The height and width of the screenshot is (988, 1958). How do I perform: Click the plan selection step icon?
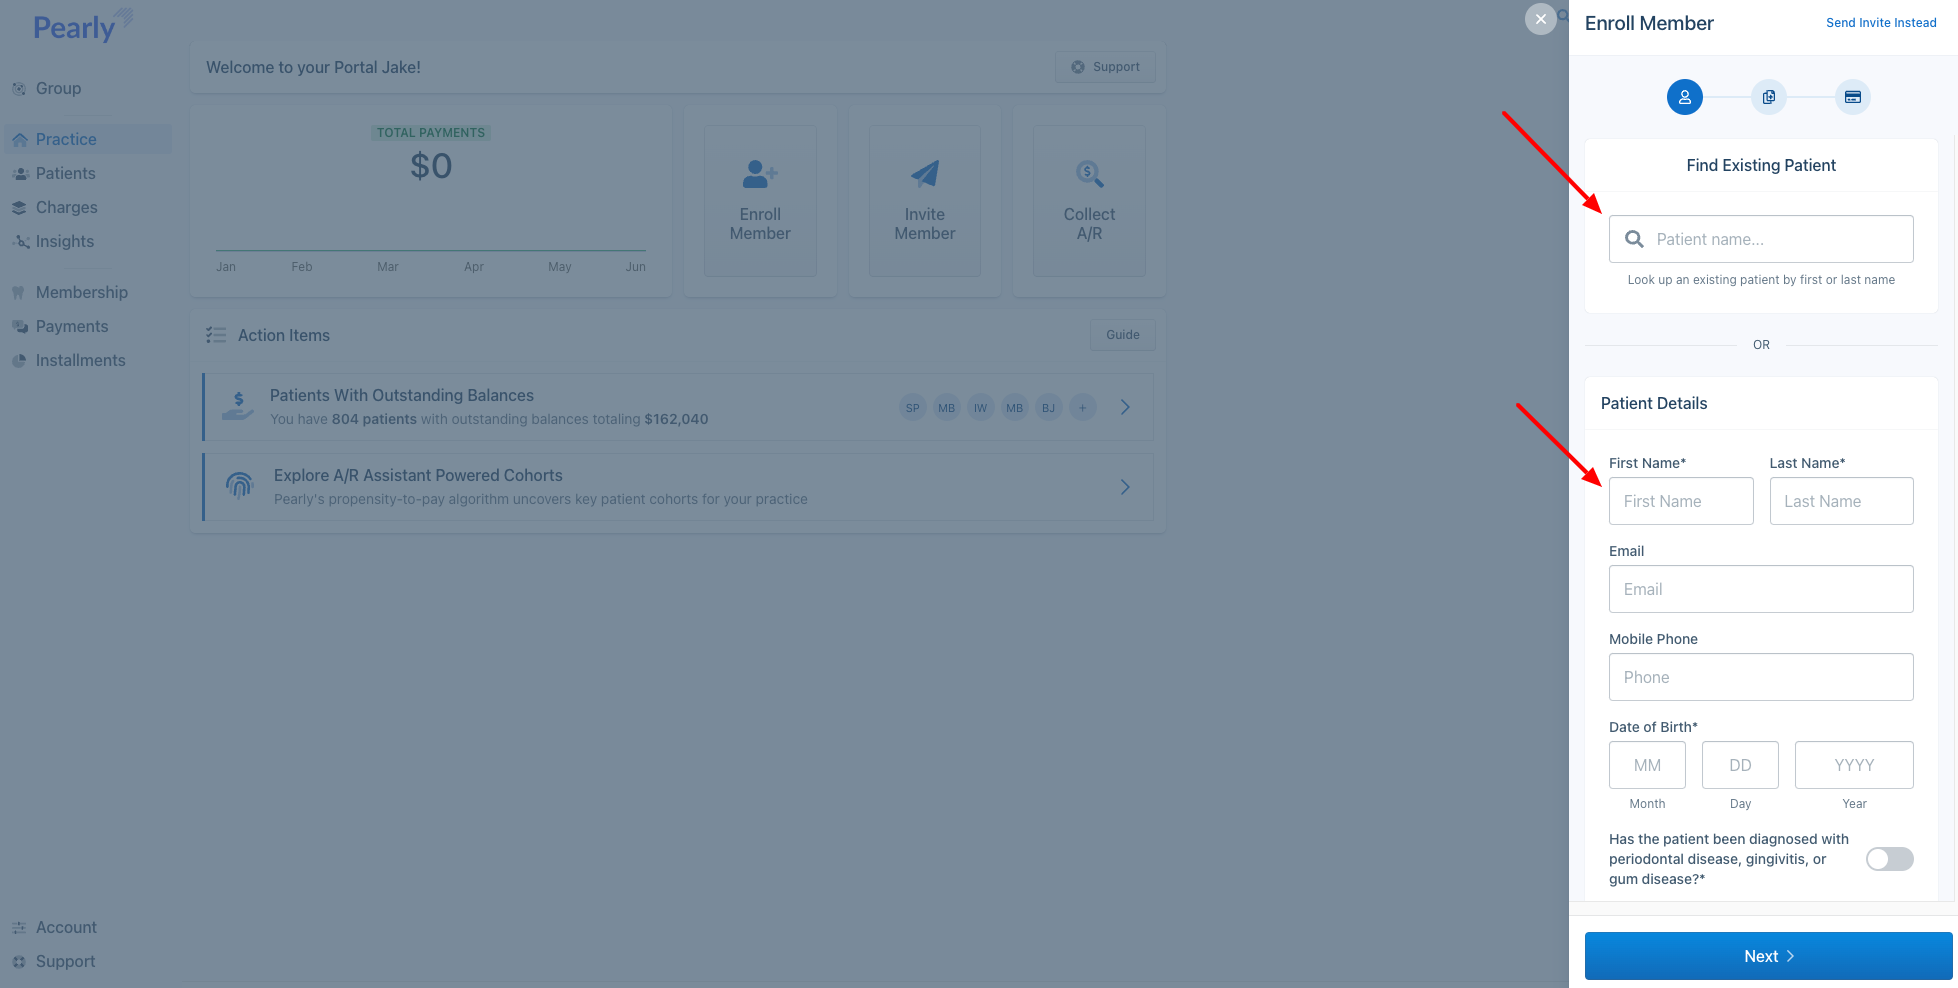pos(1768,97)
